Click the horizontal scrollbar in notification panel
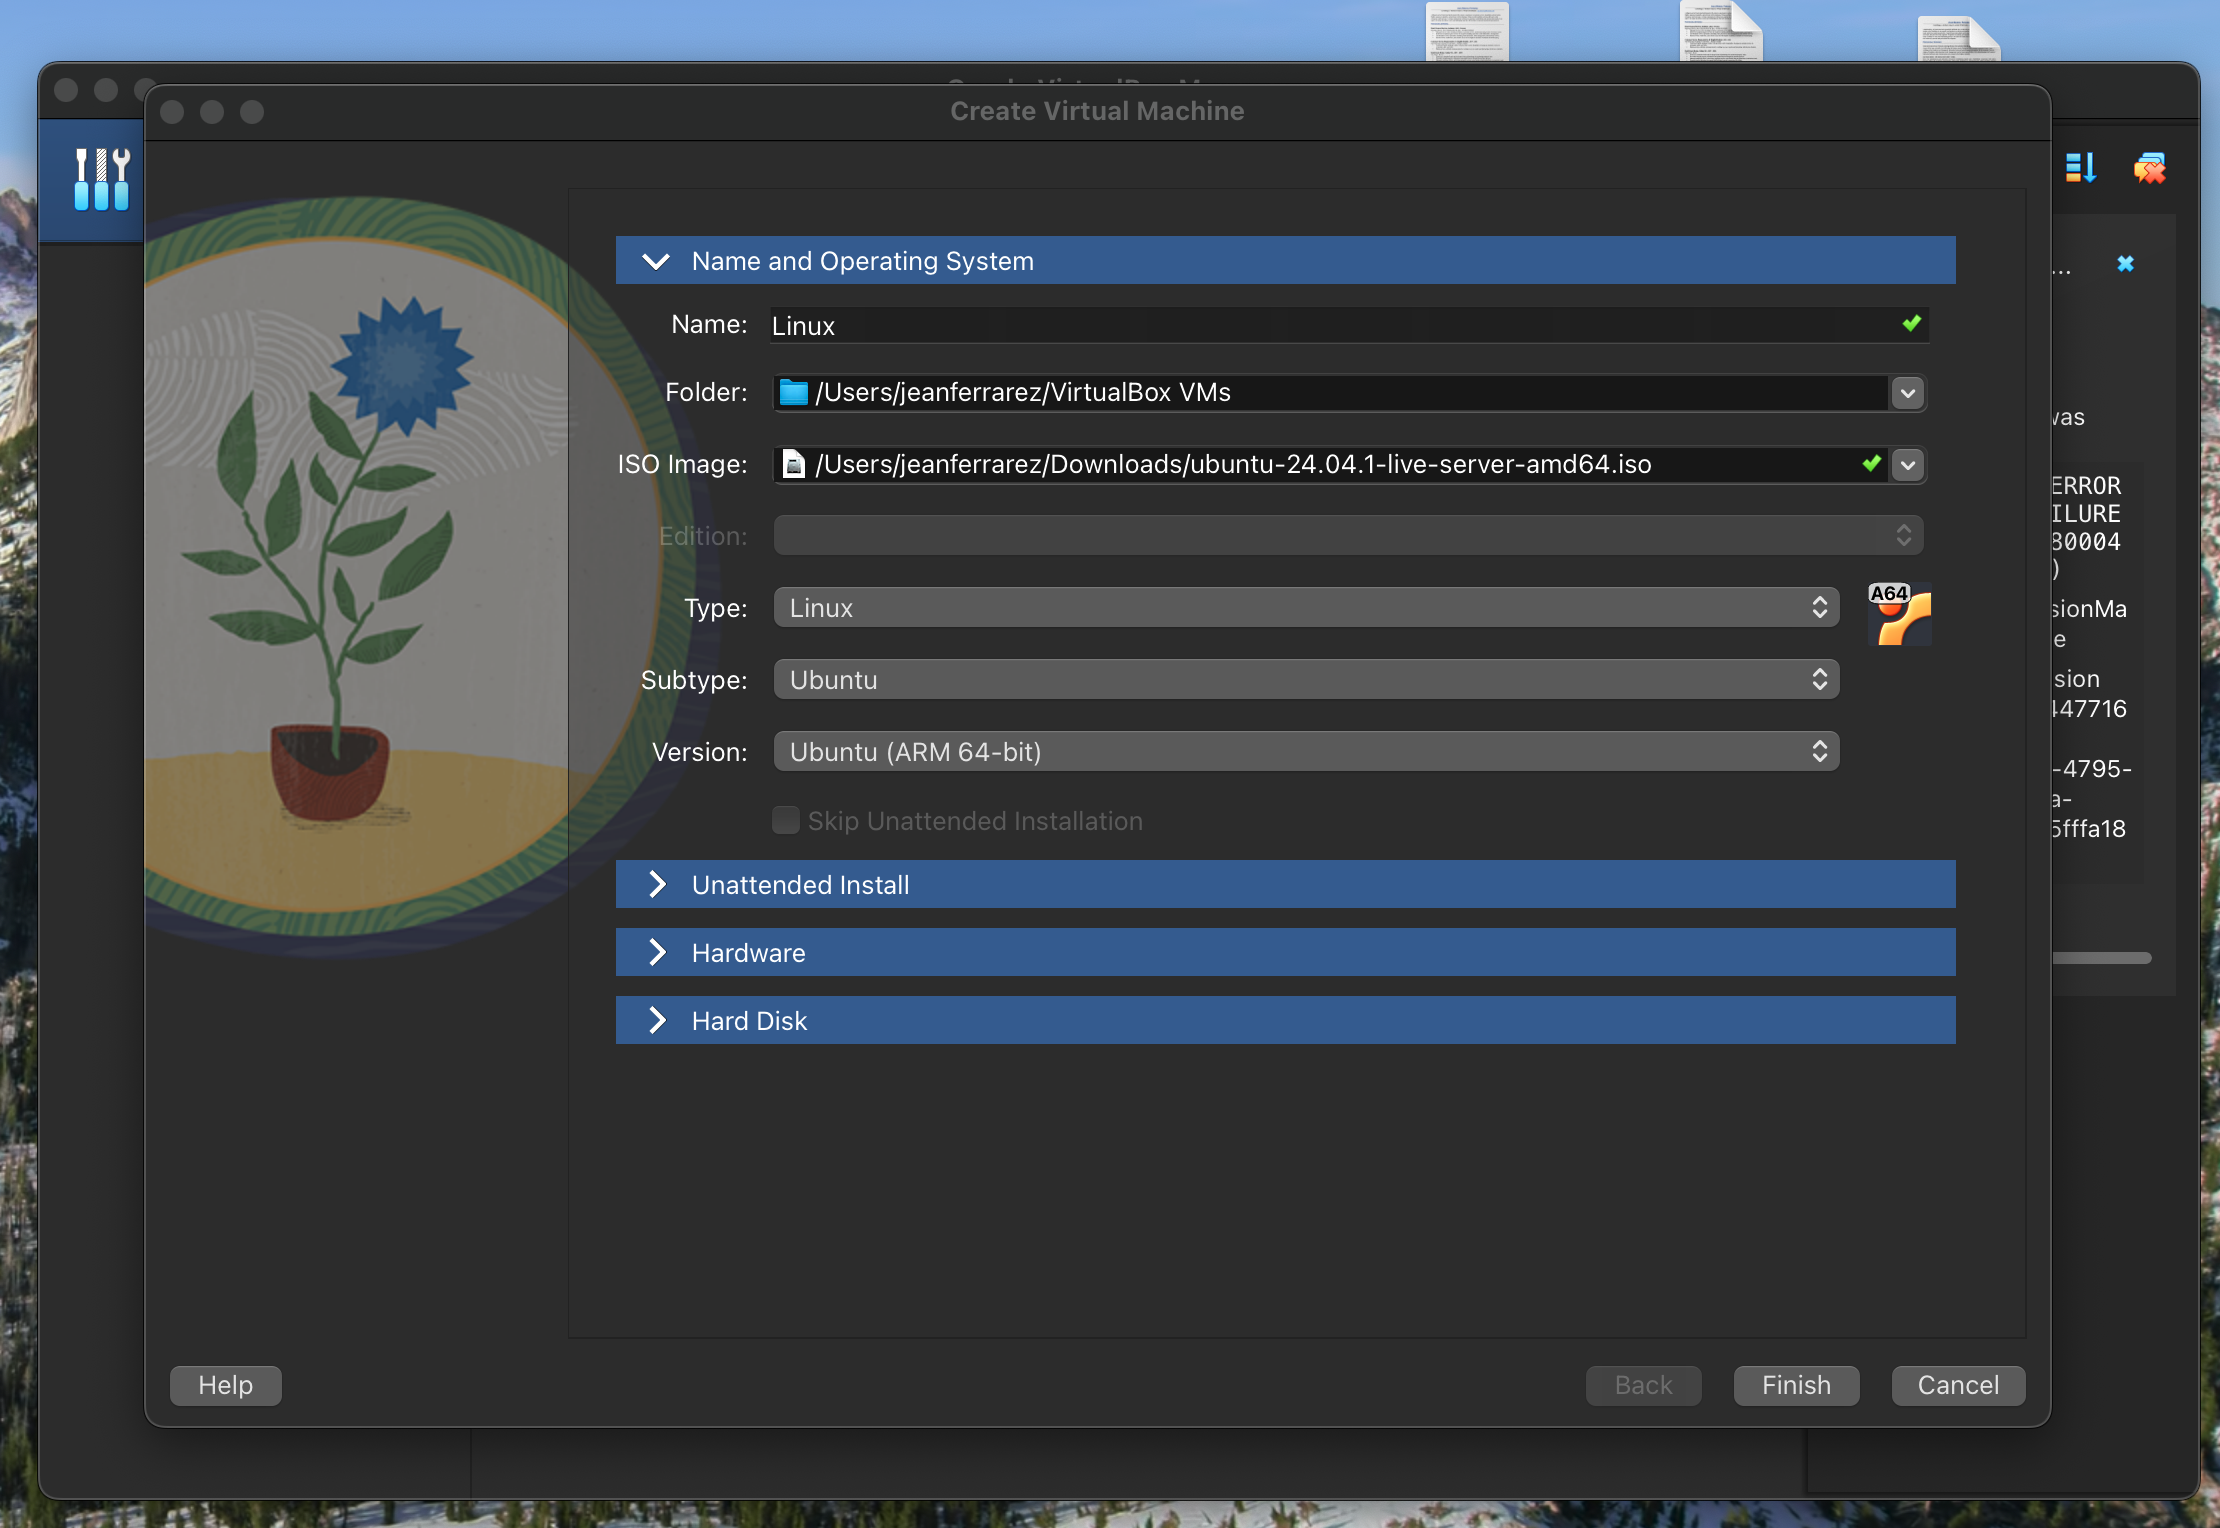 tap(2101, 958)
